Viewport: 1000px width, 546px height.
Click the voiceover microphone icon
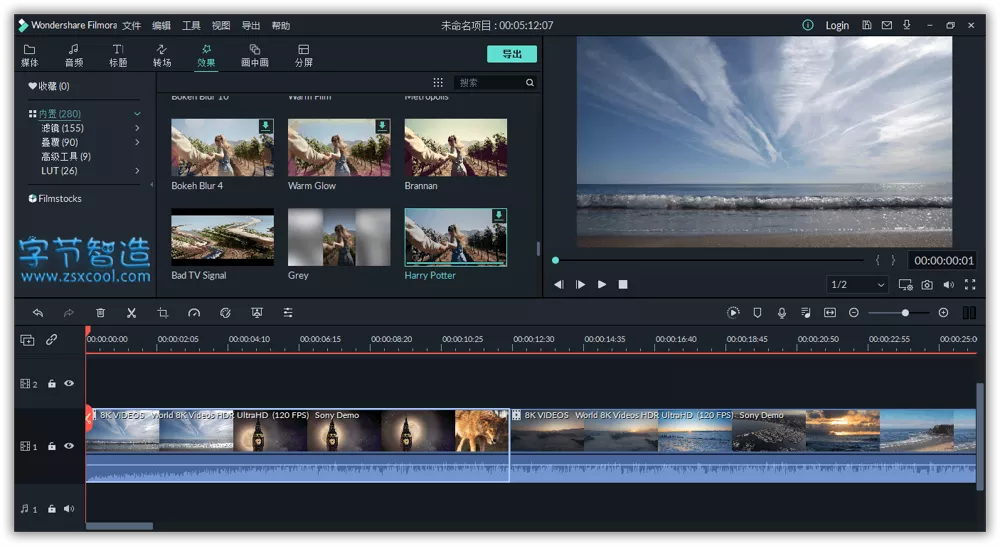781,313
